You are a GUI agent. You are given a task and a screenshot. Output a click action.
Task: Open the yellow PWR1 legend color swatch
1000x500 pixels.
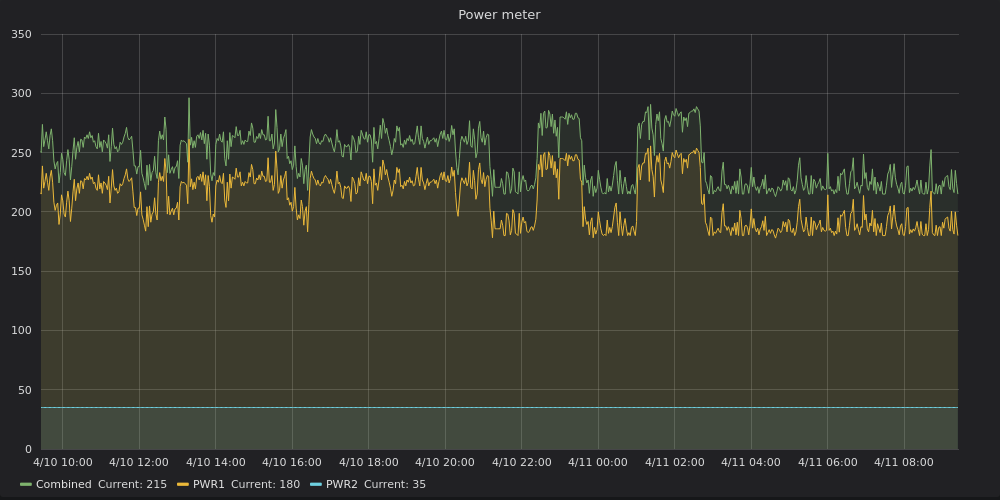click(183, 485)
